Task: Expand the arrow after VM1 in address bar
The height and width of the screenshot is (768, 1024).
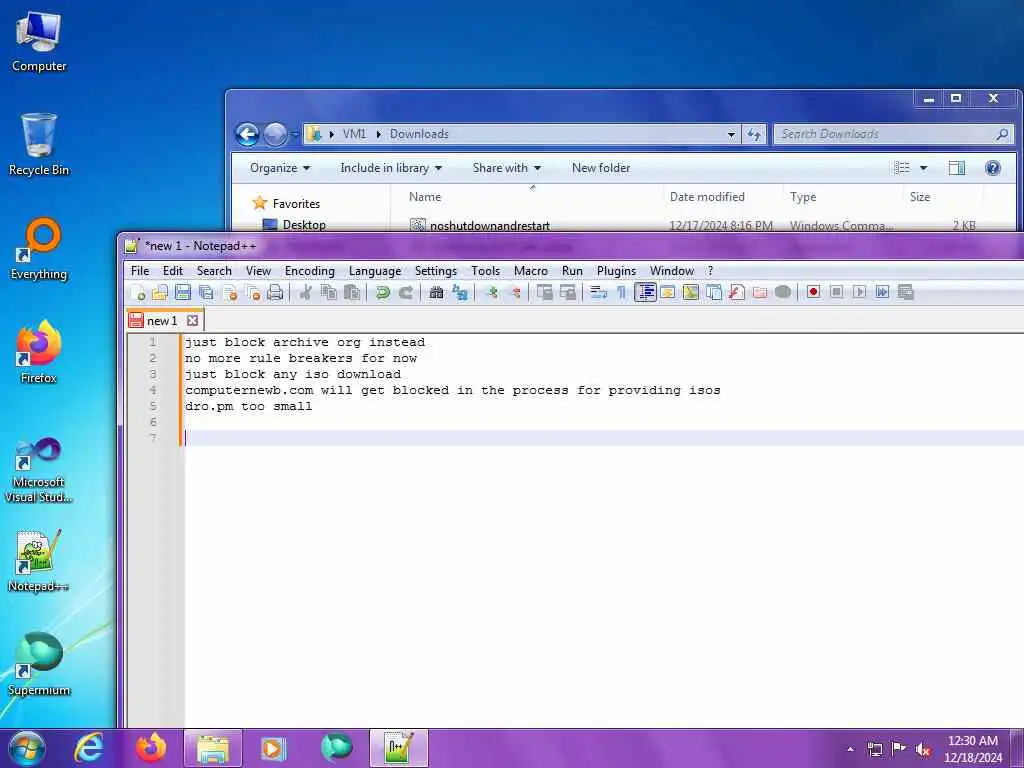Action: click(379, 134)
